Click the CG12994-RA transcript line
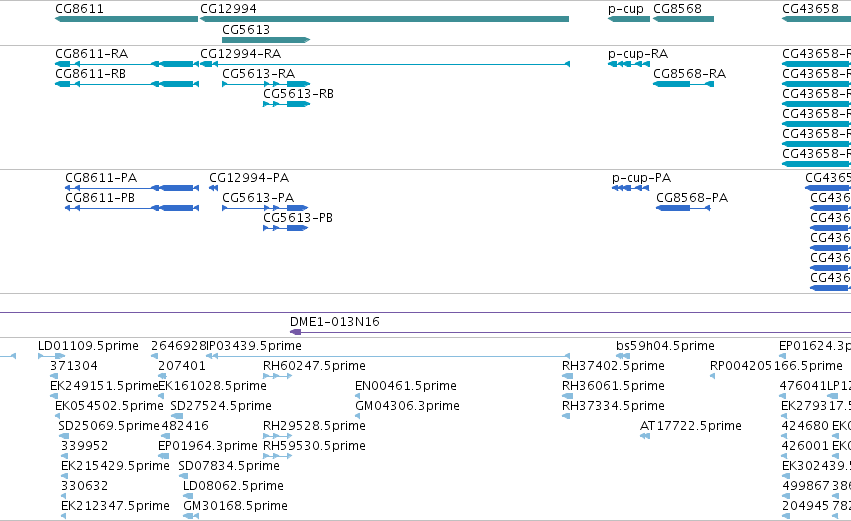851x521 pixels. click(x=384, y=64)
